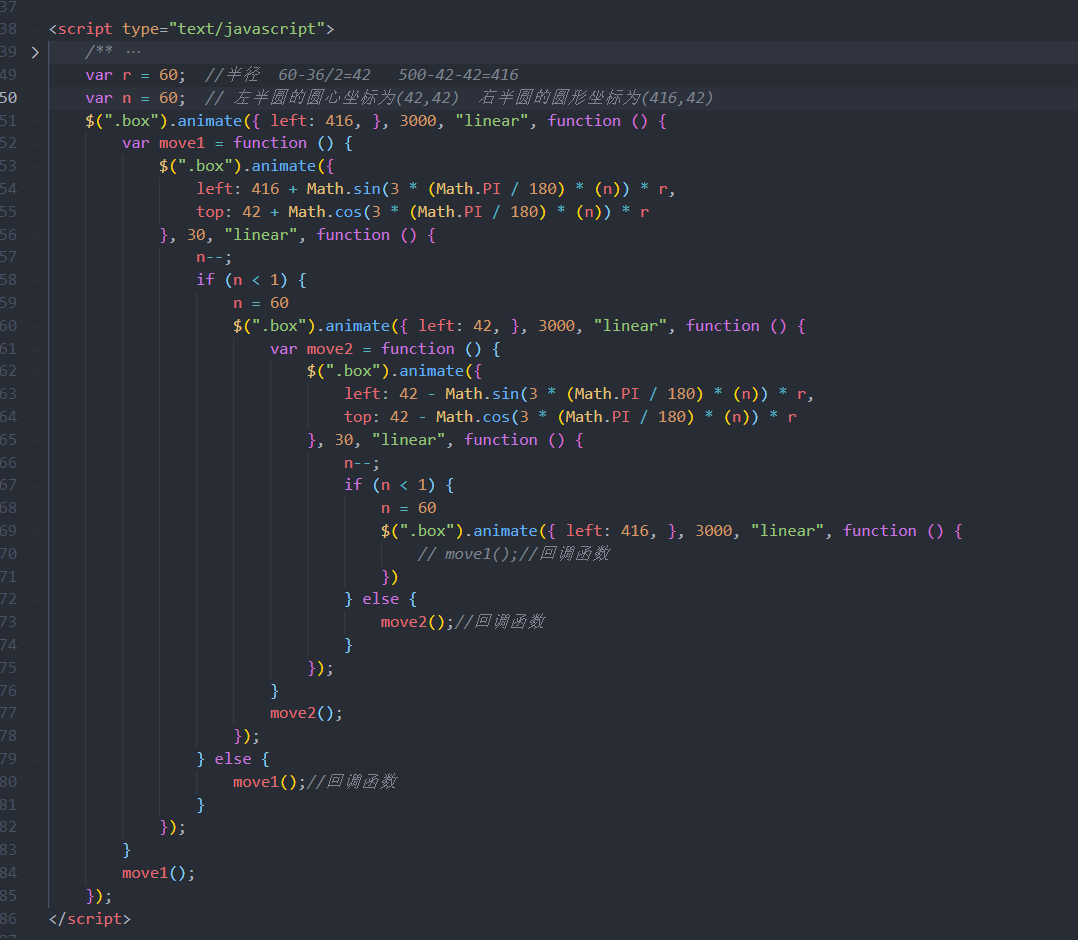Click the closing </script> tag on line 86
This screenshot has height=940, width=1078.
pyautogui.click(x=89, y=918)
